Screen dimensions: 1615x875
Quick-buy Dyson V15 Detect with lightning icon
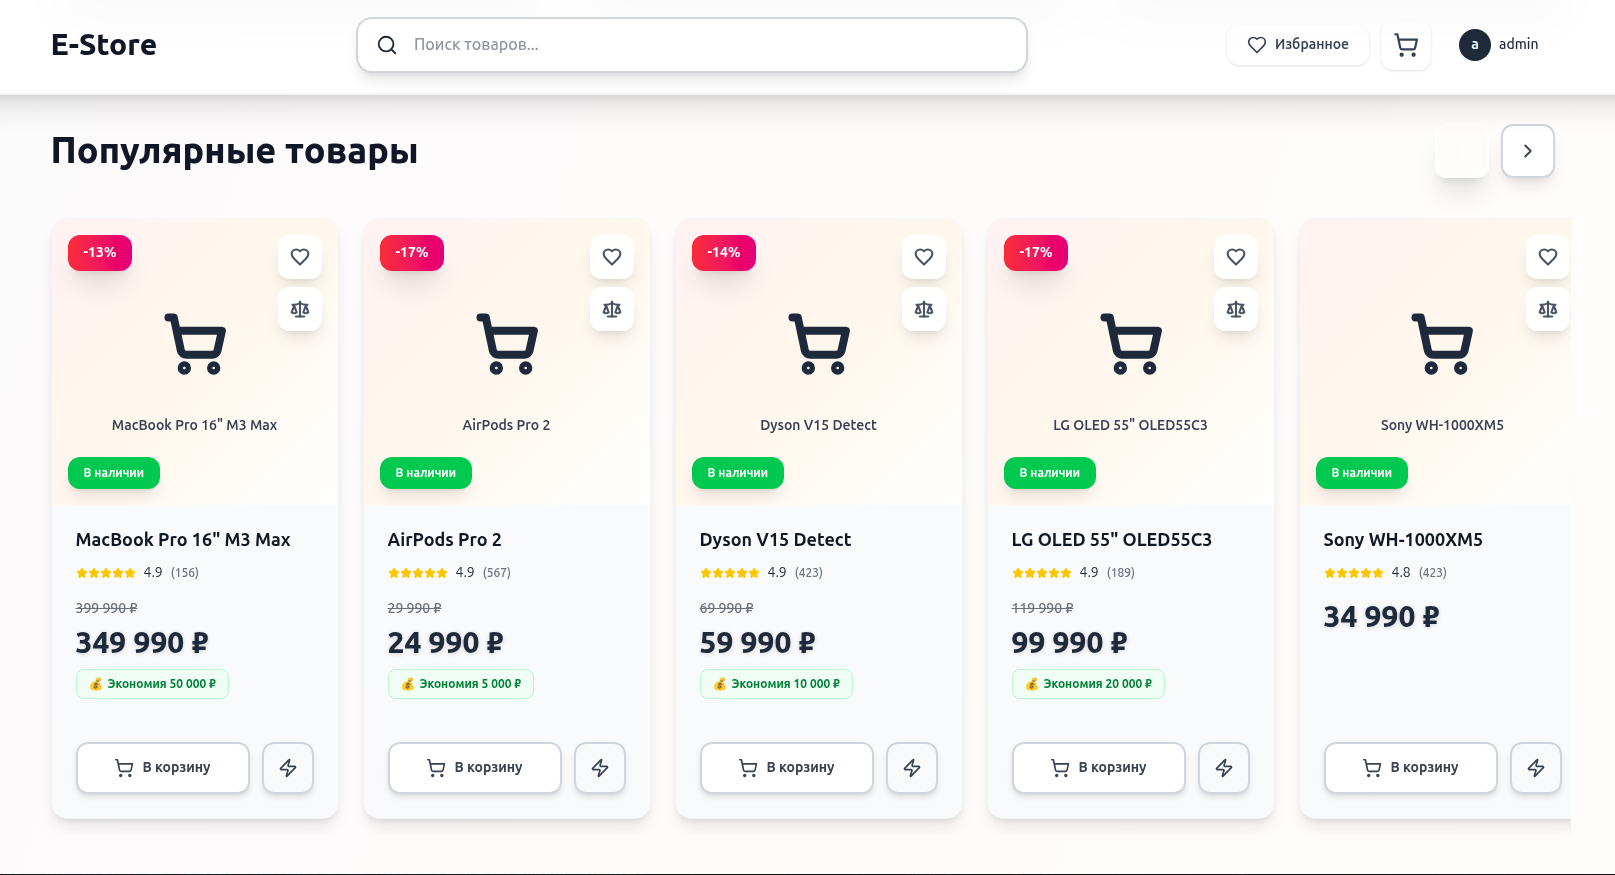click(x=912, y=768)
